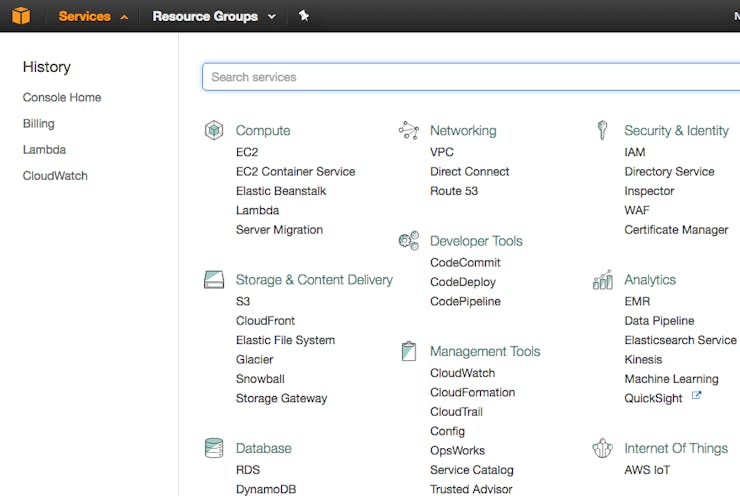Open CodeDeploy

click(x=462, y=282)
